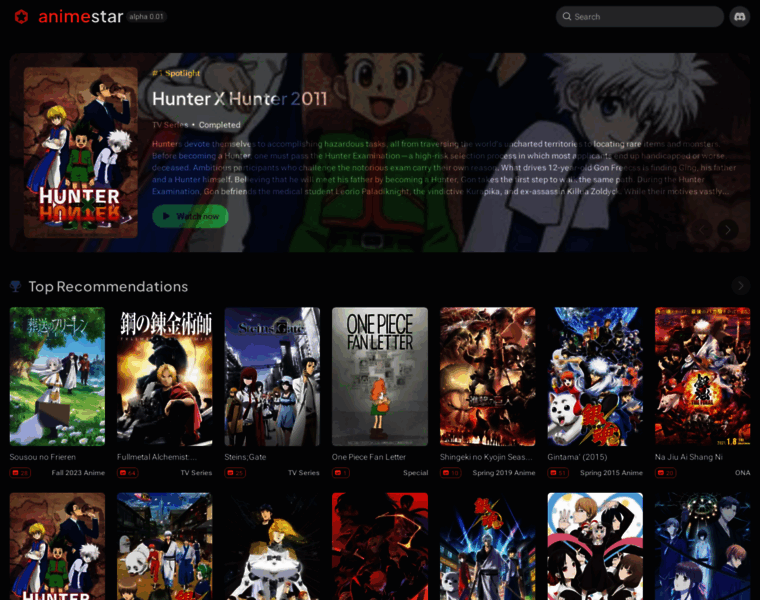Click episode count badge under Gintama' (2015)

558,473
